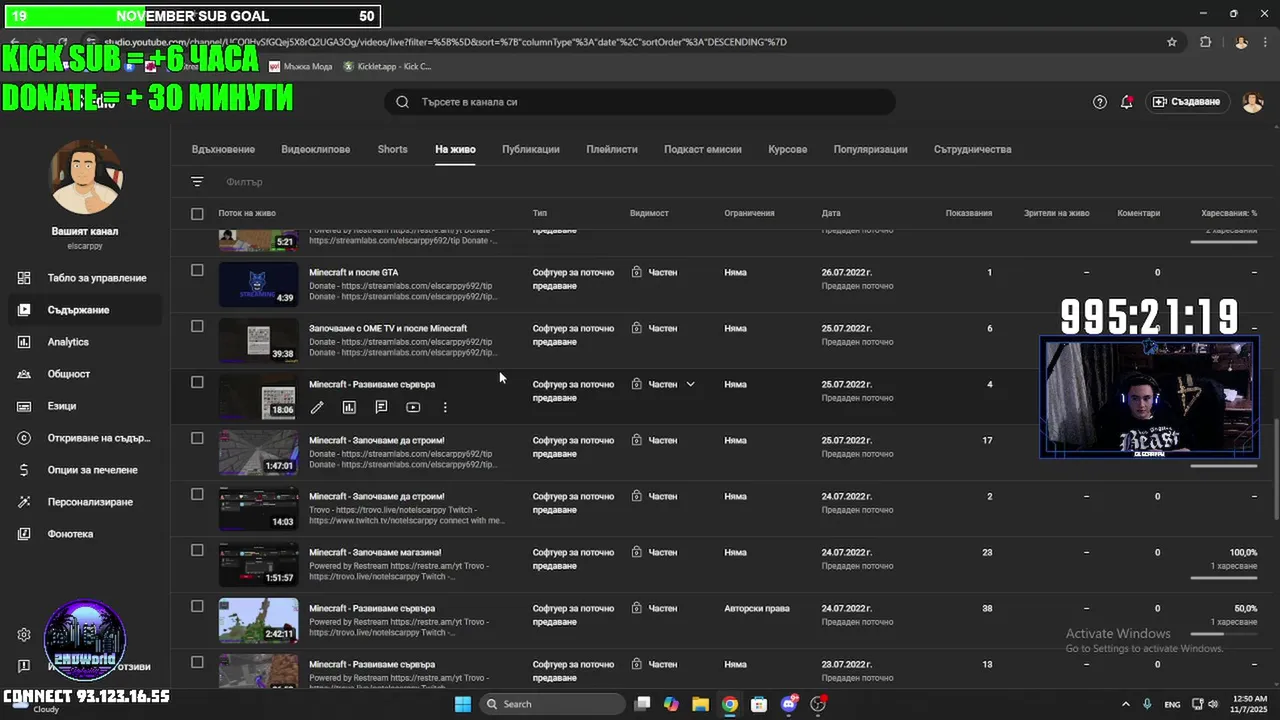Click the Windows Start button
The image size is (1280, 720).
tap(463, 704)
